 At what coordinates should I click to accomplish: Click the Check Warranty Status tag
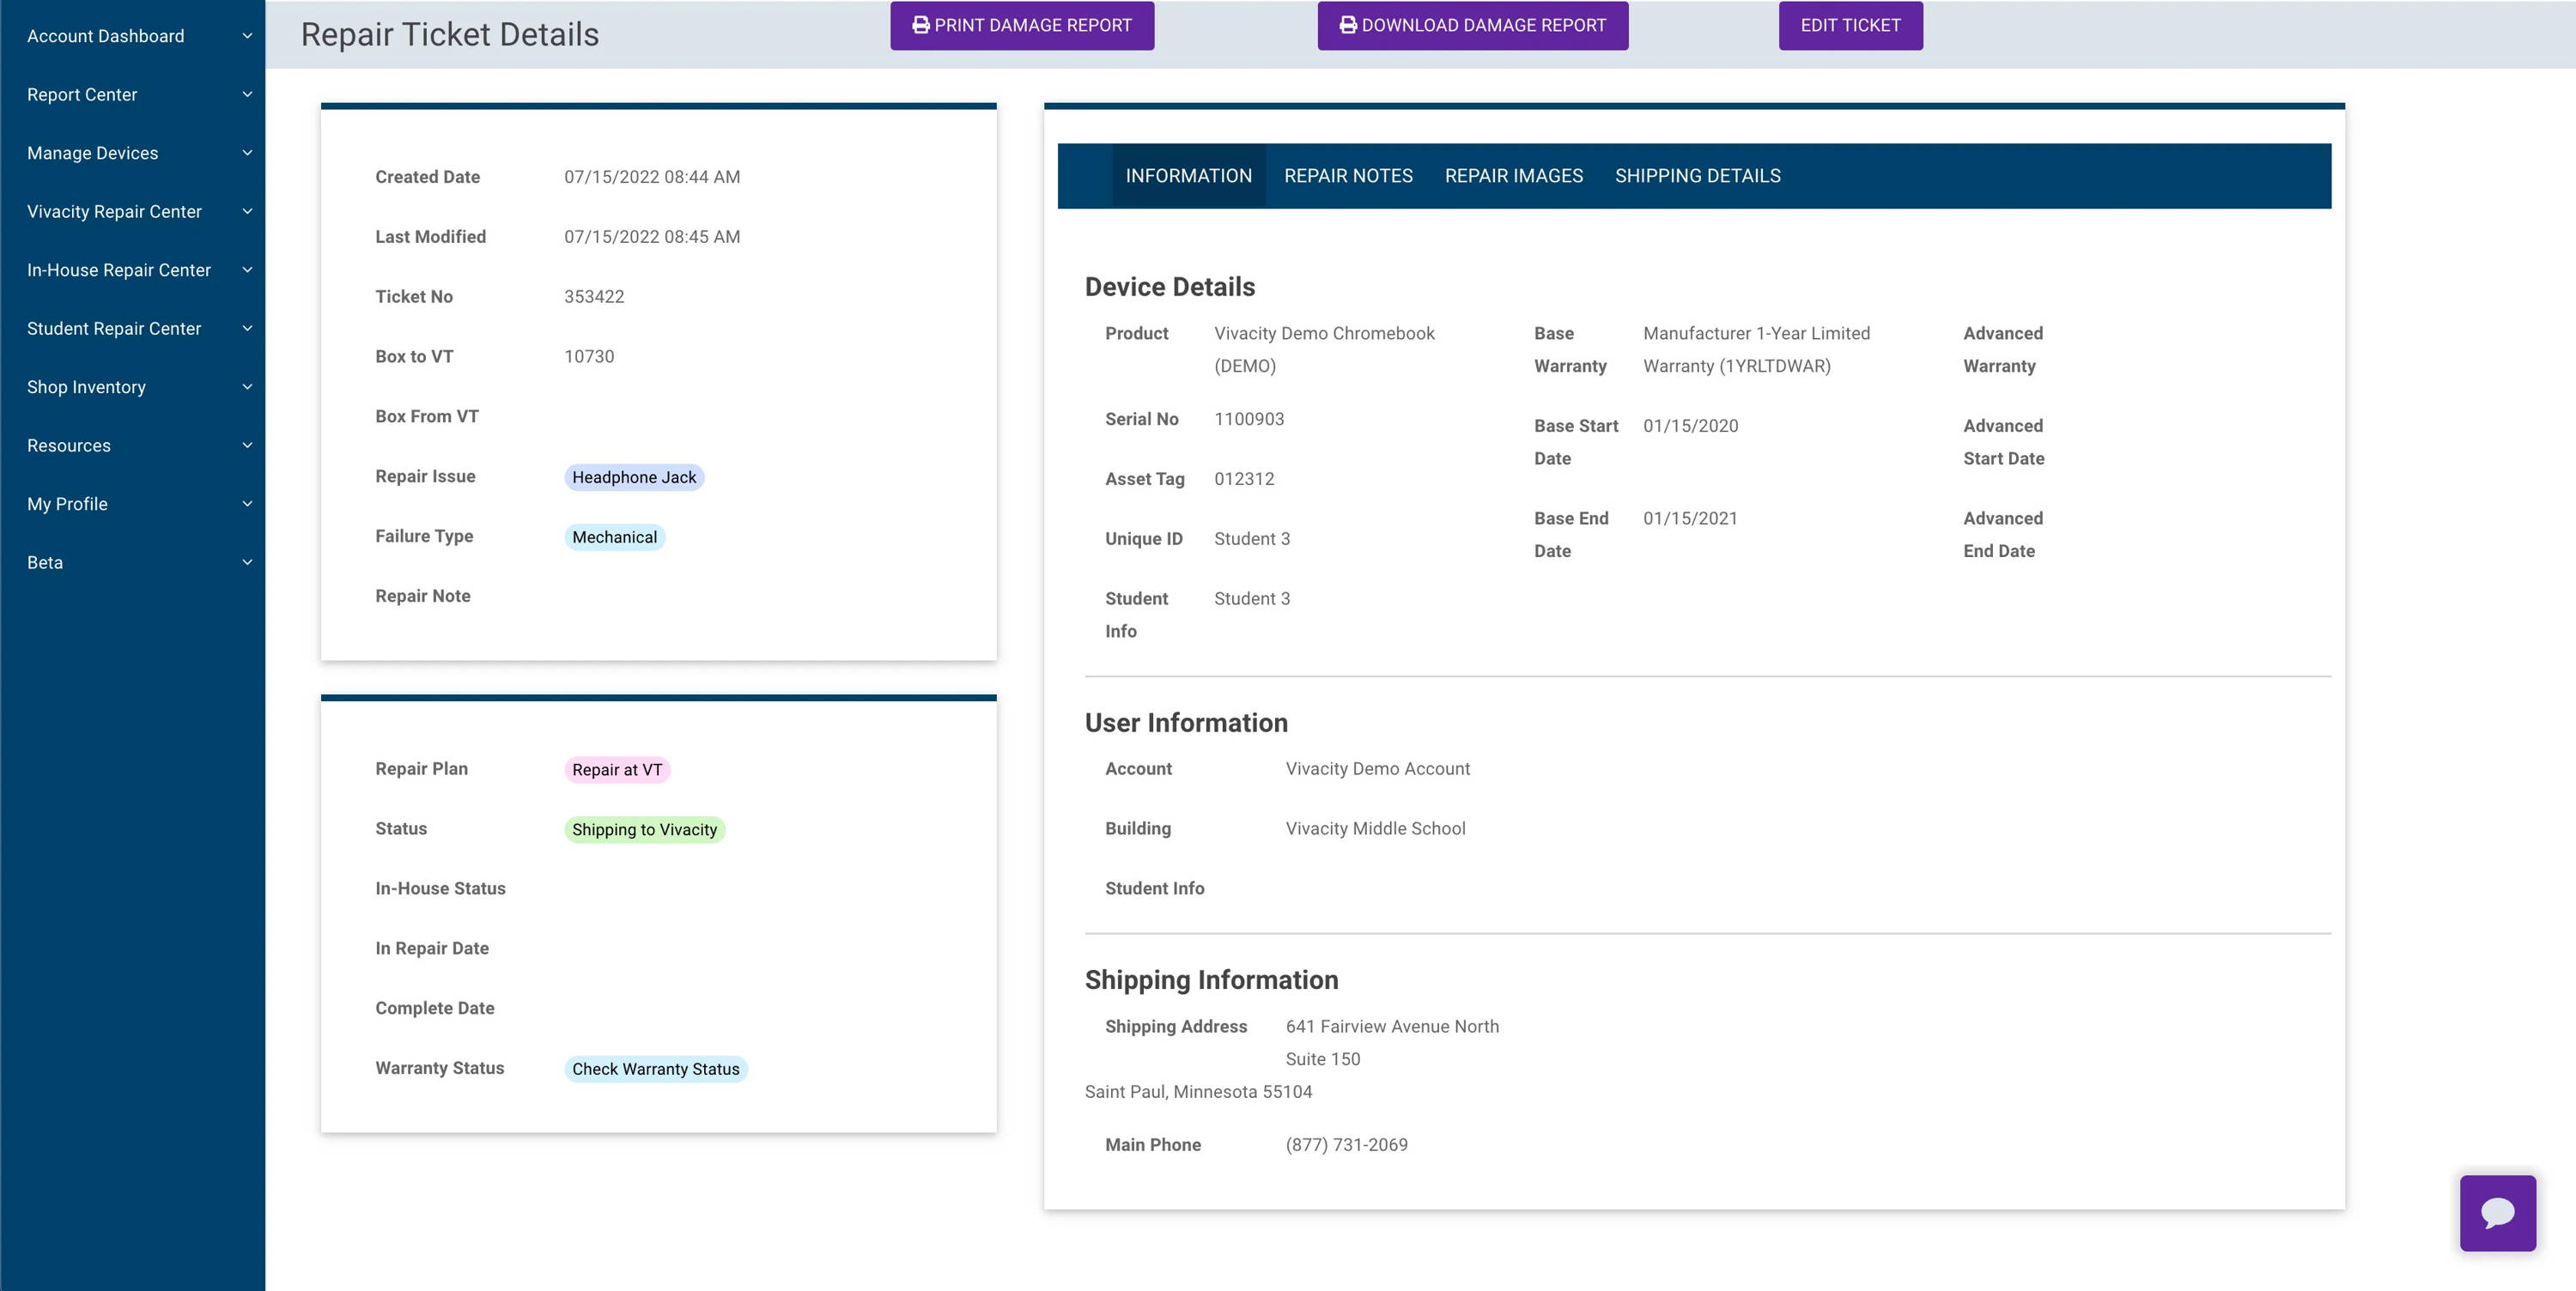point(655,1069)
